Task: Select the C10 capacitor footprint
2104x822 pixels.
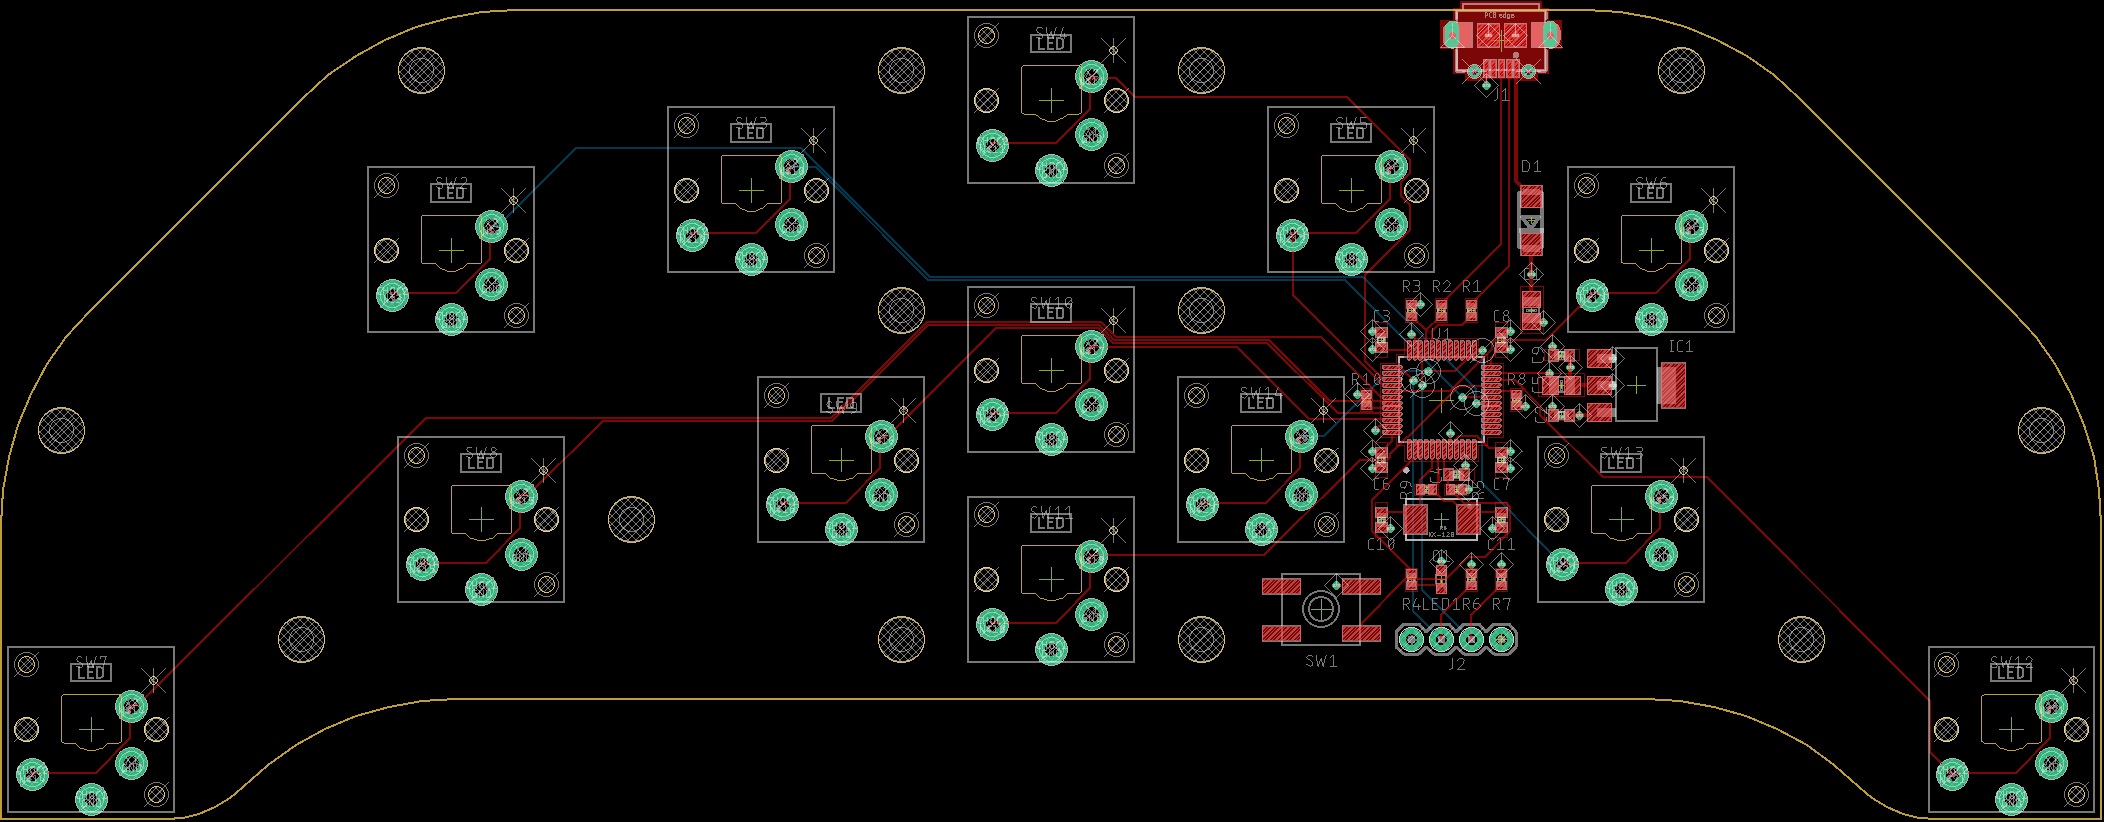Action: pyautogui.click(x=1381, y=520)
